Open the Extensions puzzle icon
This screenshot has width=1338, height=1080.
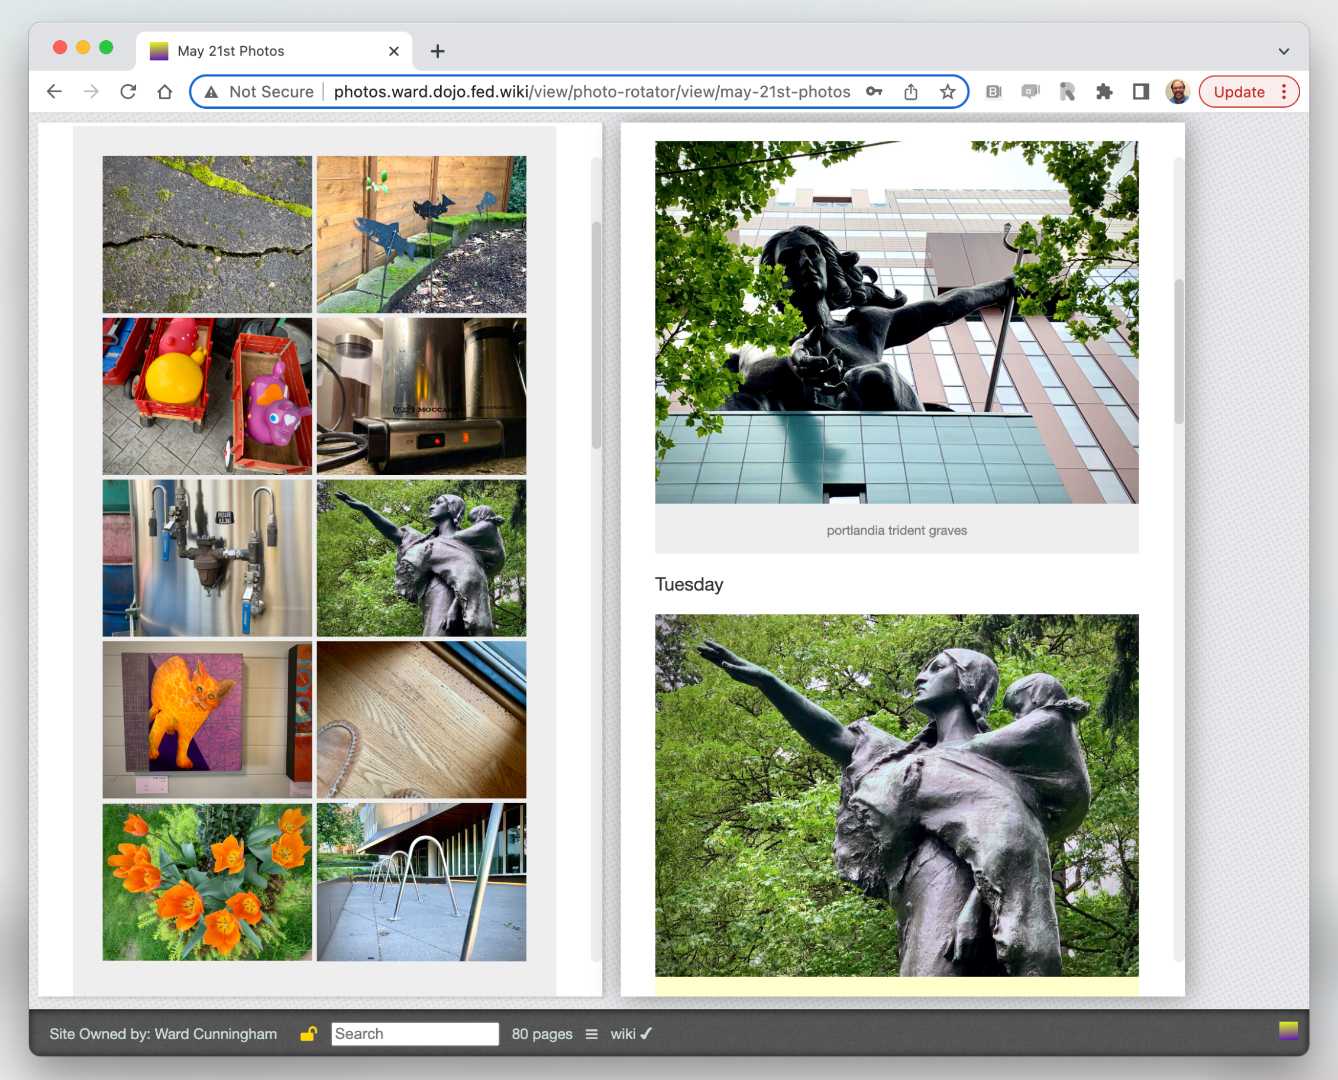point(1104,92)
